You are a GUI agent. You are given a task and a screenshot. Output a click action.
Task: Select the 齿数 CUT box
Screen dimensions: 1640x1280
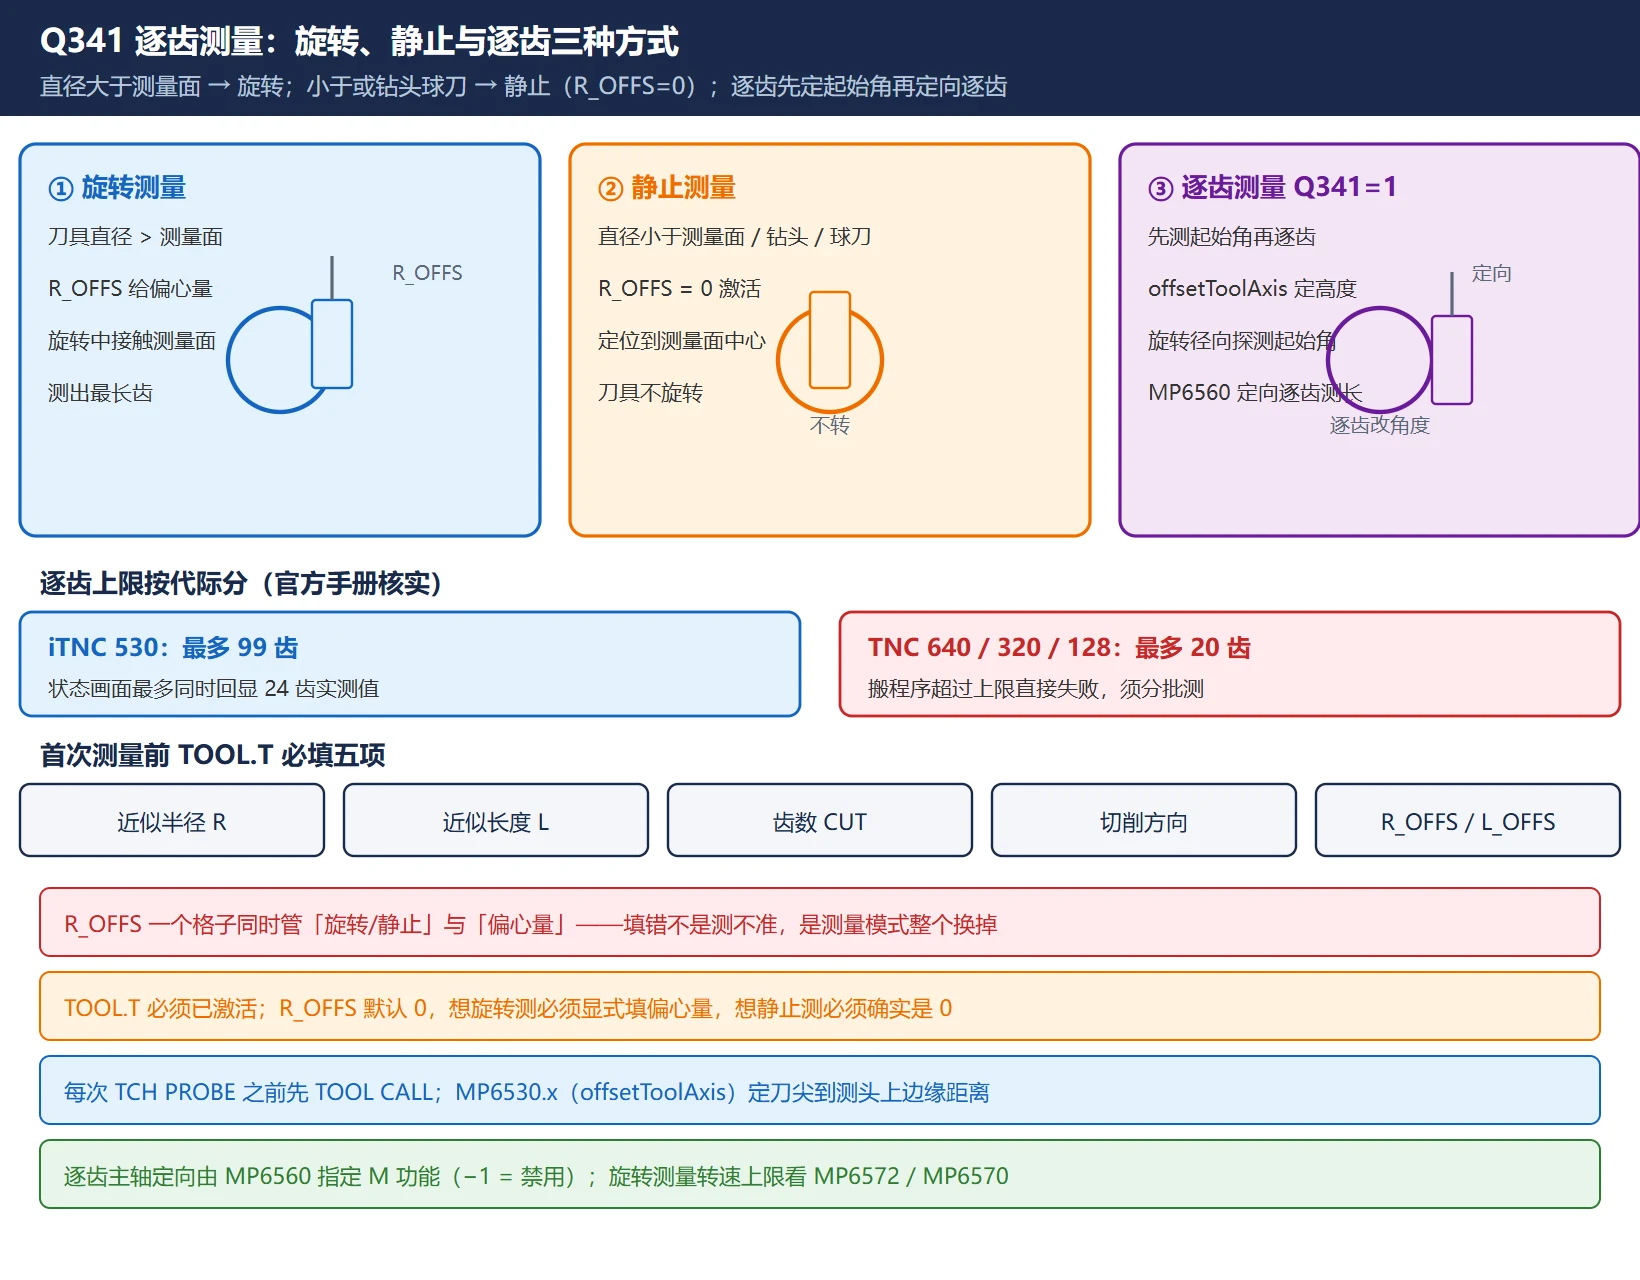click(x=820, y=820)
